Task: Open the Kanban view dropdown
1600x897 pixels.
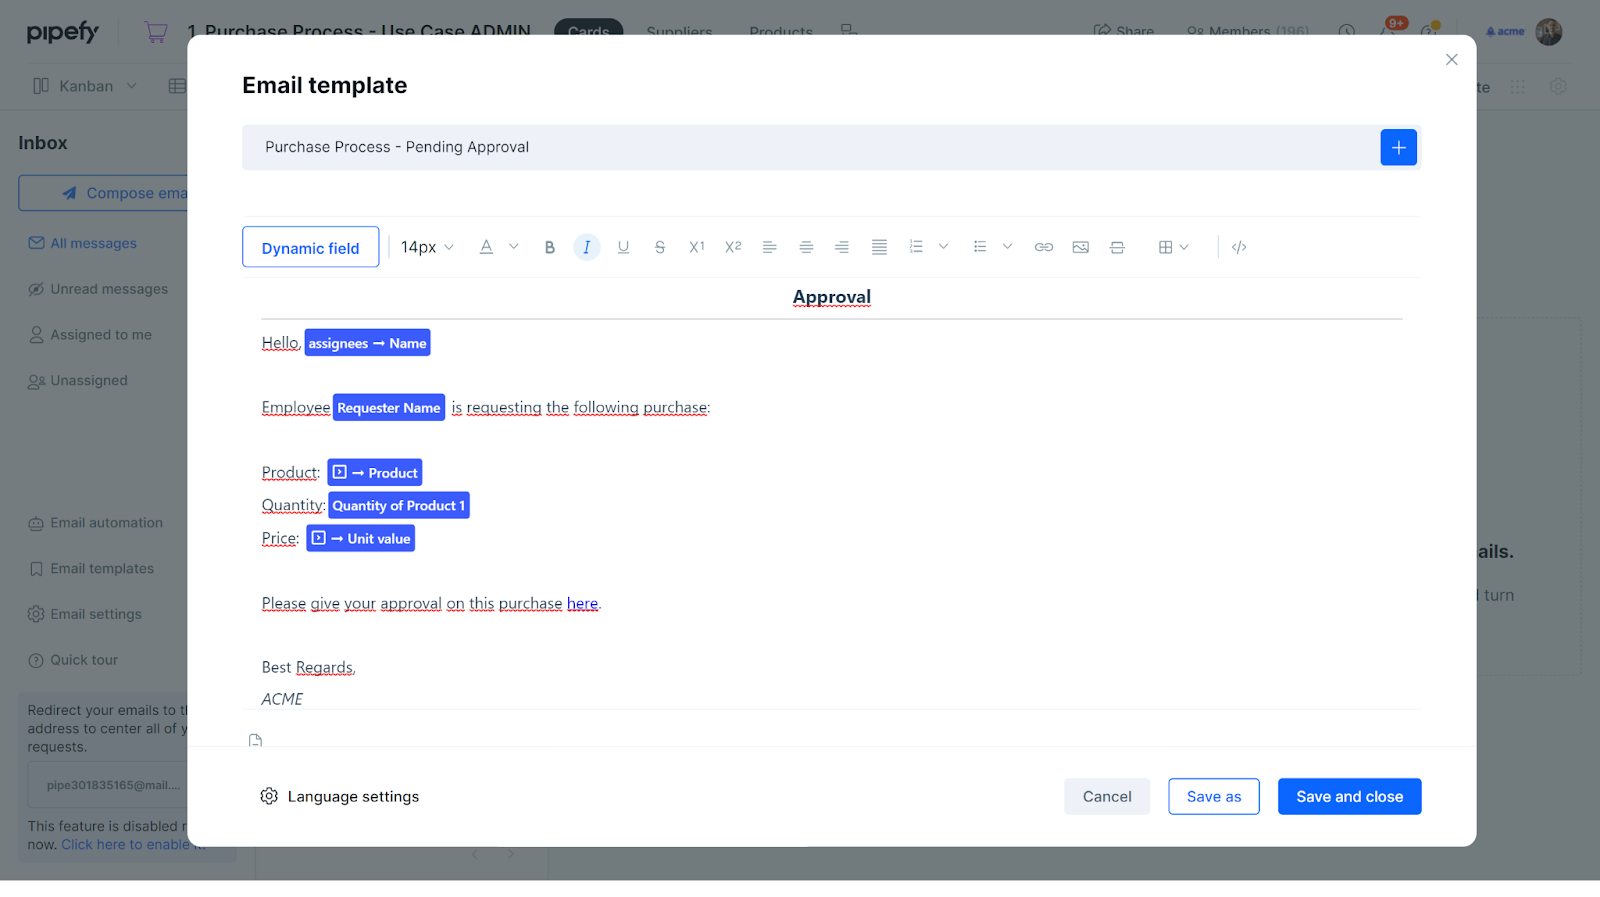Action: (85, 86)
